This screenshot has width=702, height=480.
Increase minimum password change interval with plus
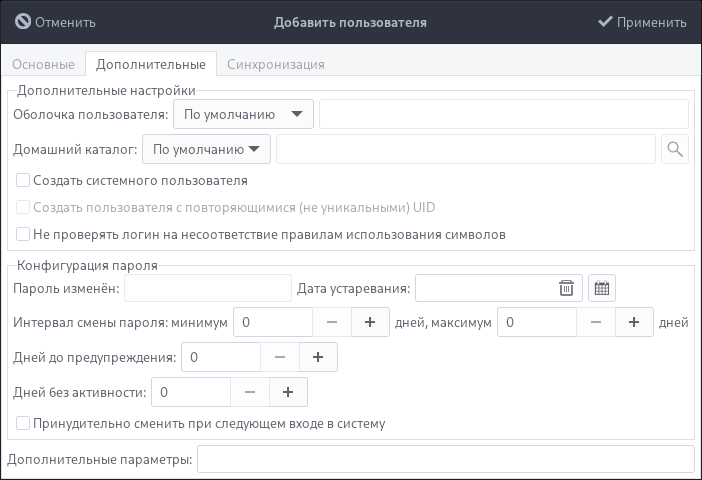pyautogui.click(x=369, y=322)
